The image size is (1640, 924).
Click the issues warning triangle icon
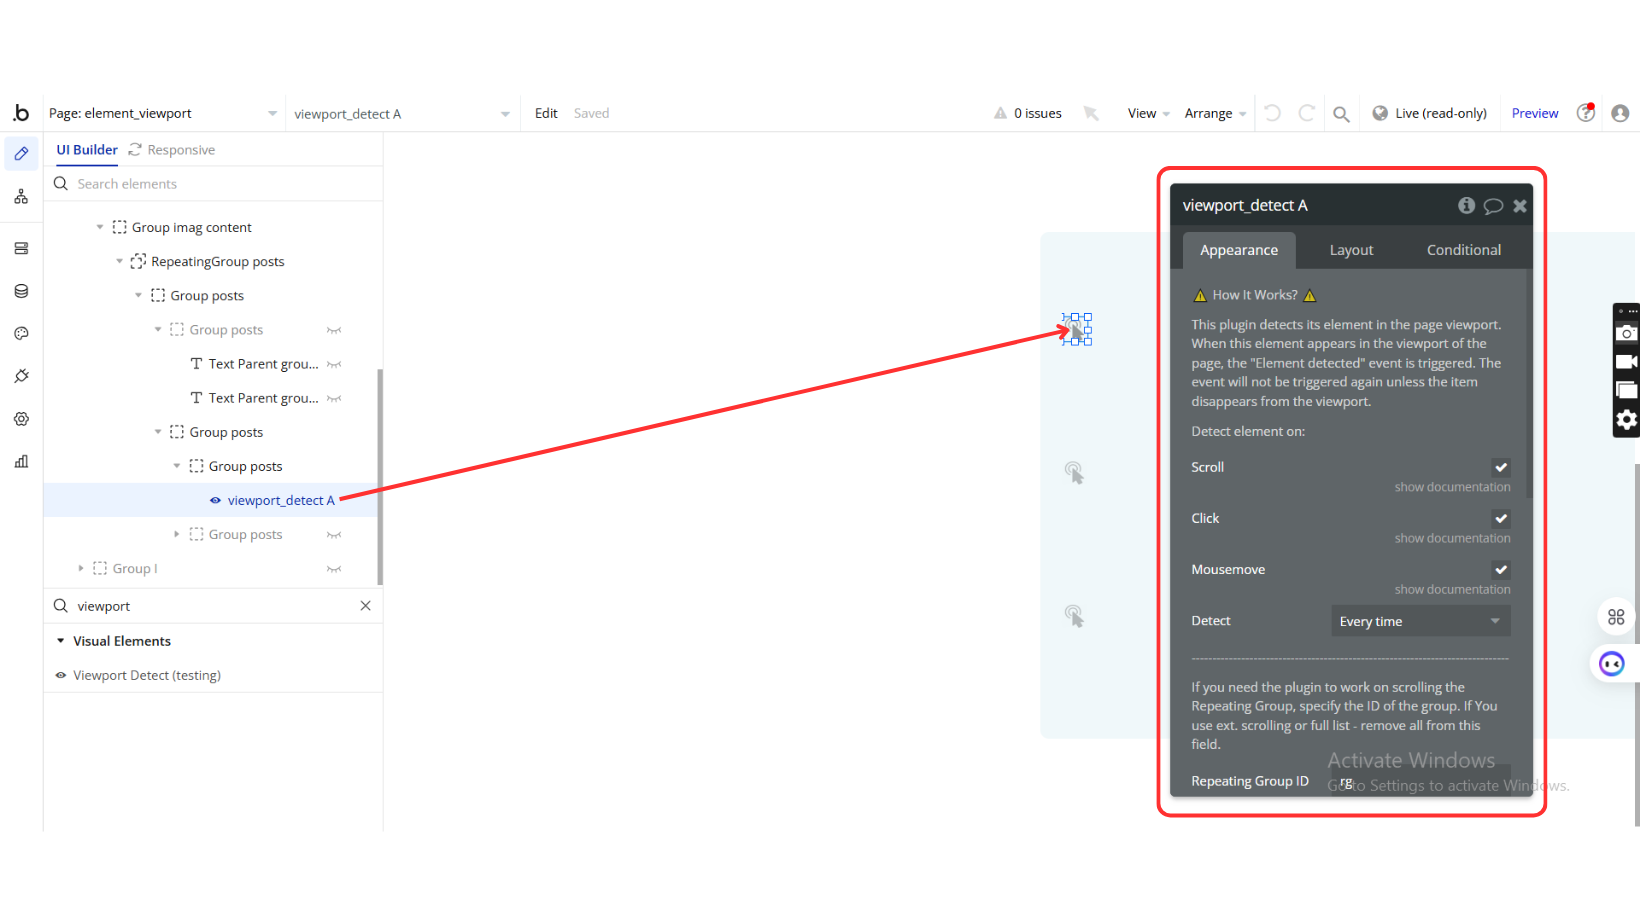1000,113
